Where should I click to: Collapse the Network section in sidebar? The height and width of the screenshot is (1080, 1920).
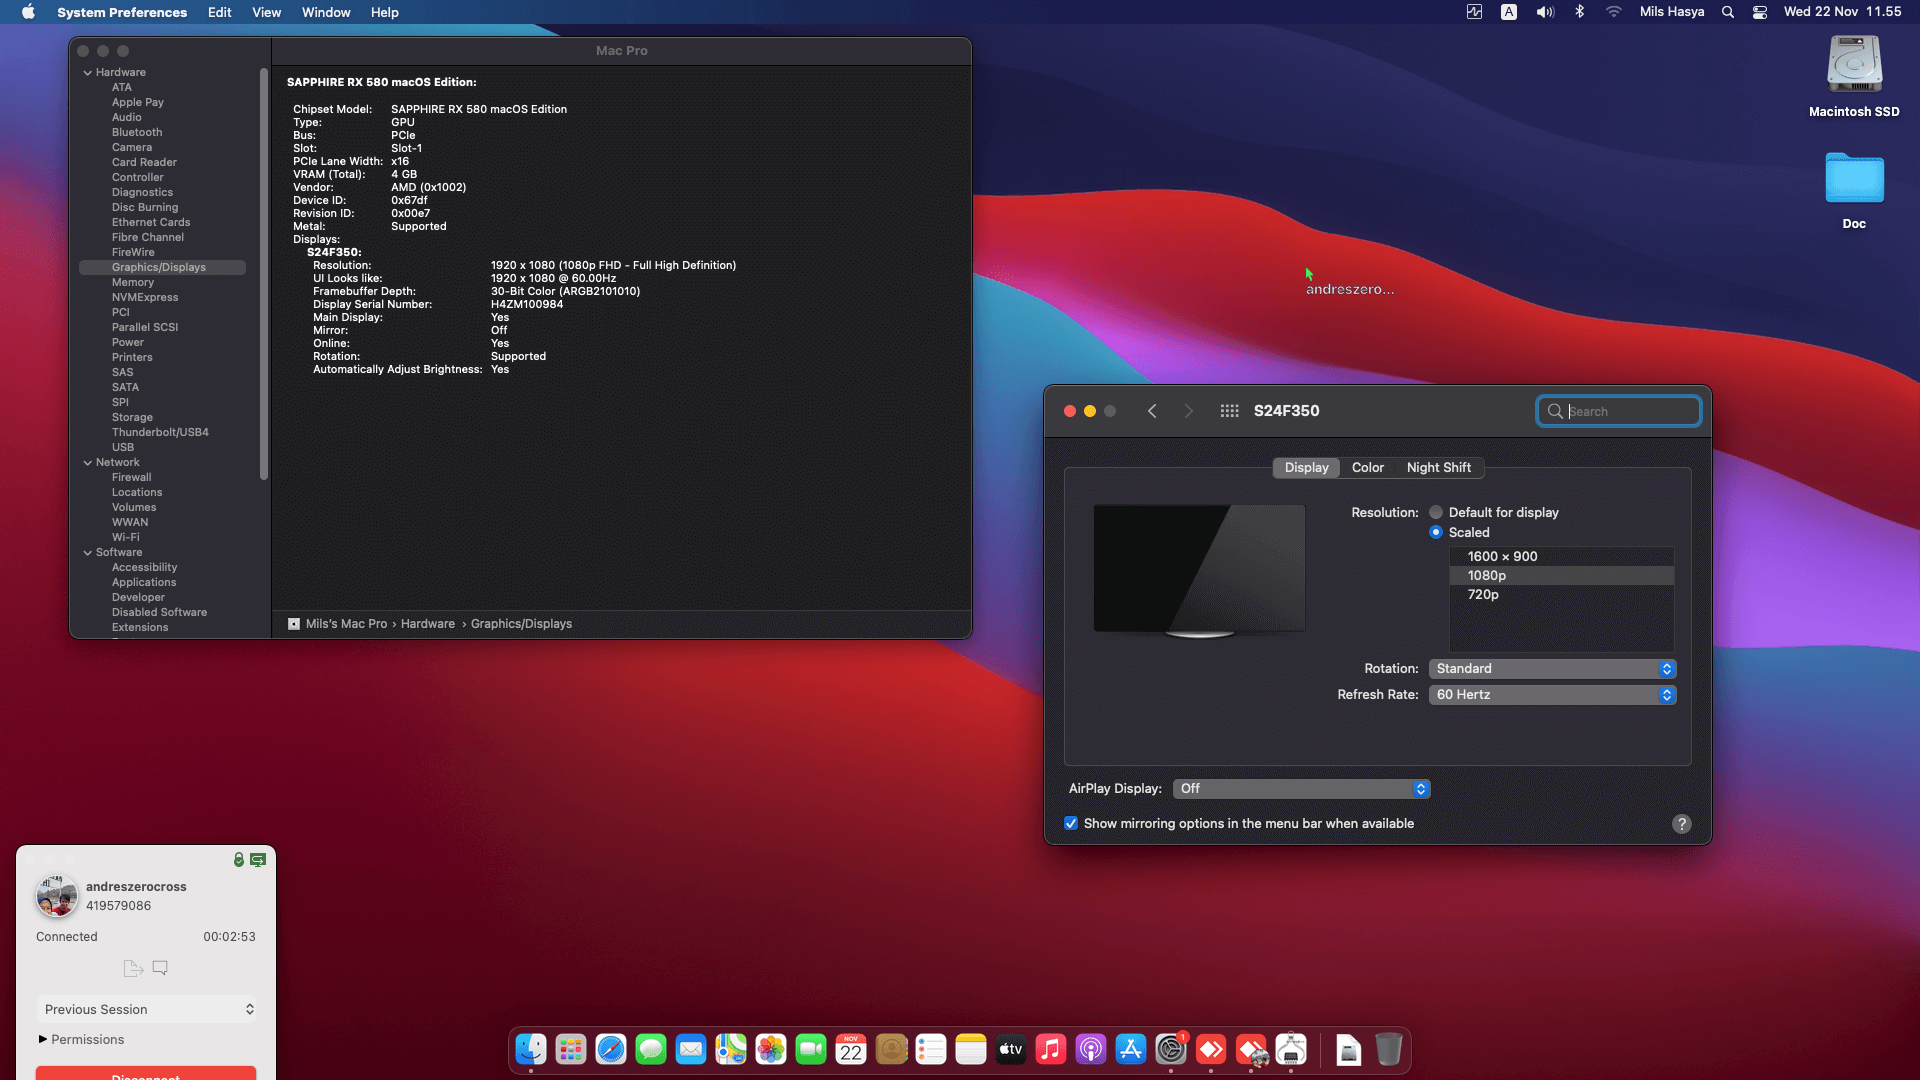(x=87, y=462)
